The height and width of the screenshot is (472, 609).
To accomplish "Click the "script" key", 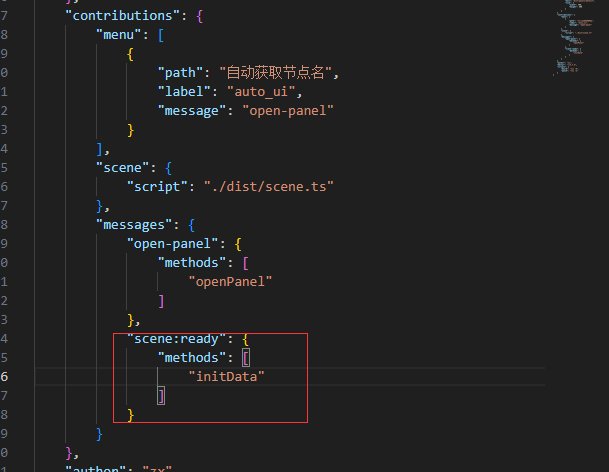I will coord(157,186).
